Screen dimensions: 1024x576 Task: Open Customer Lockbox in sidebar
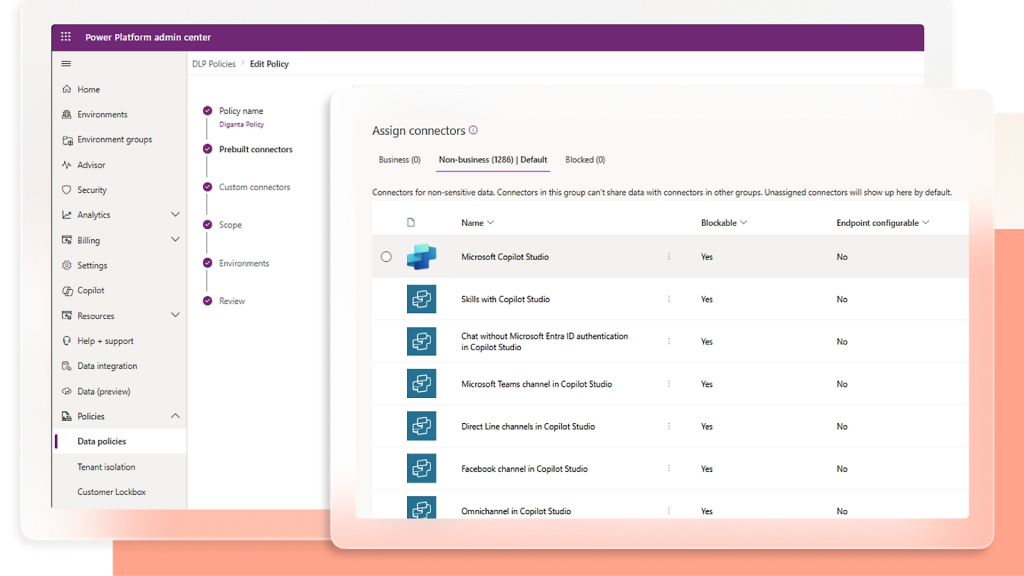(x=121, y=492)
